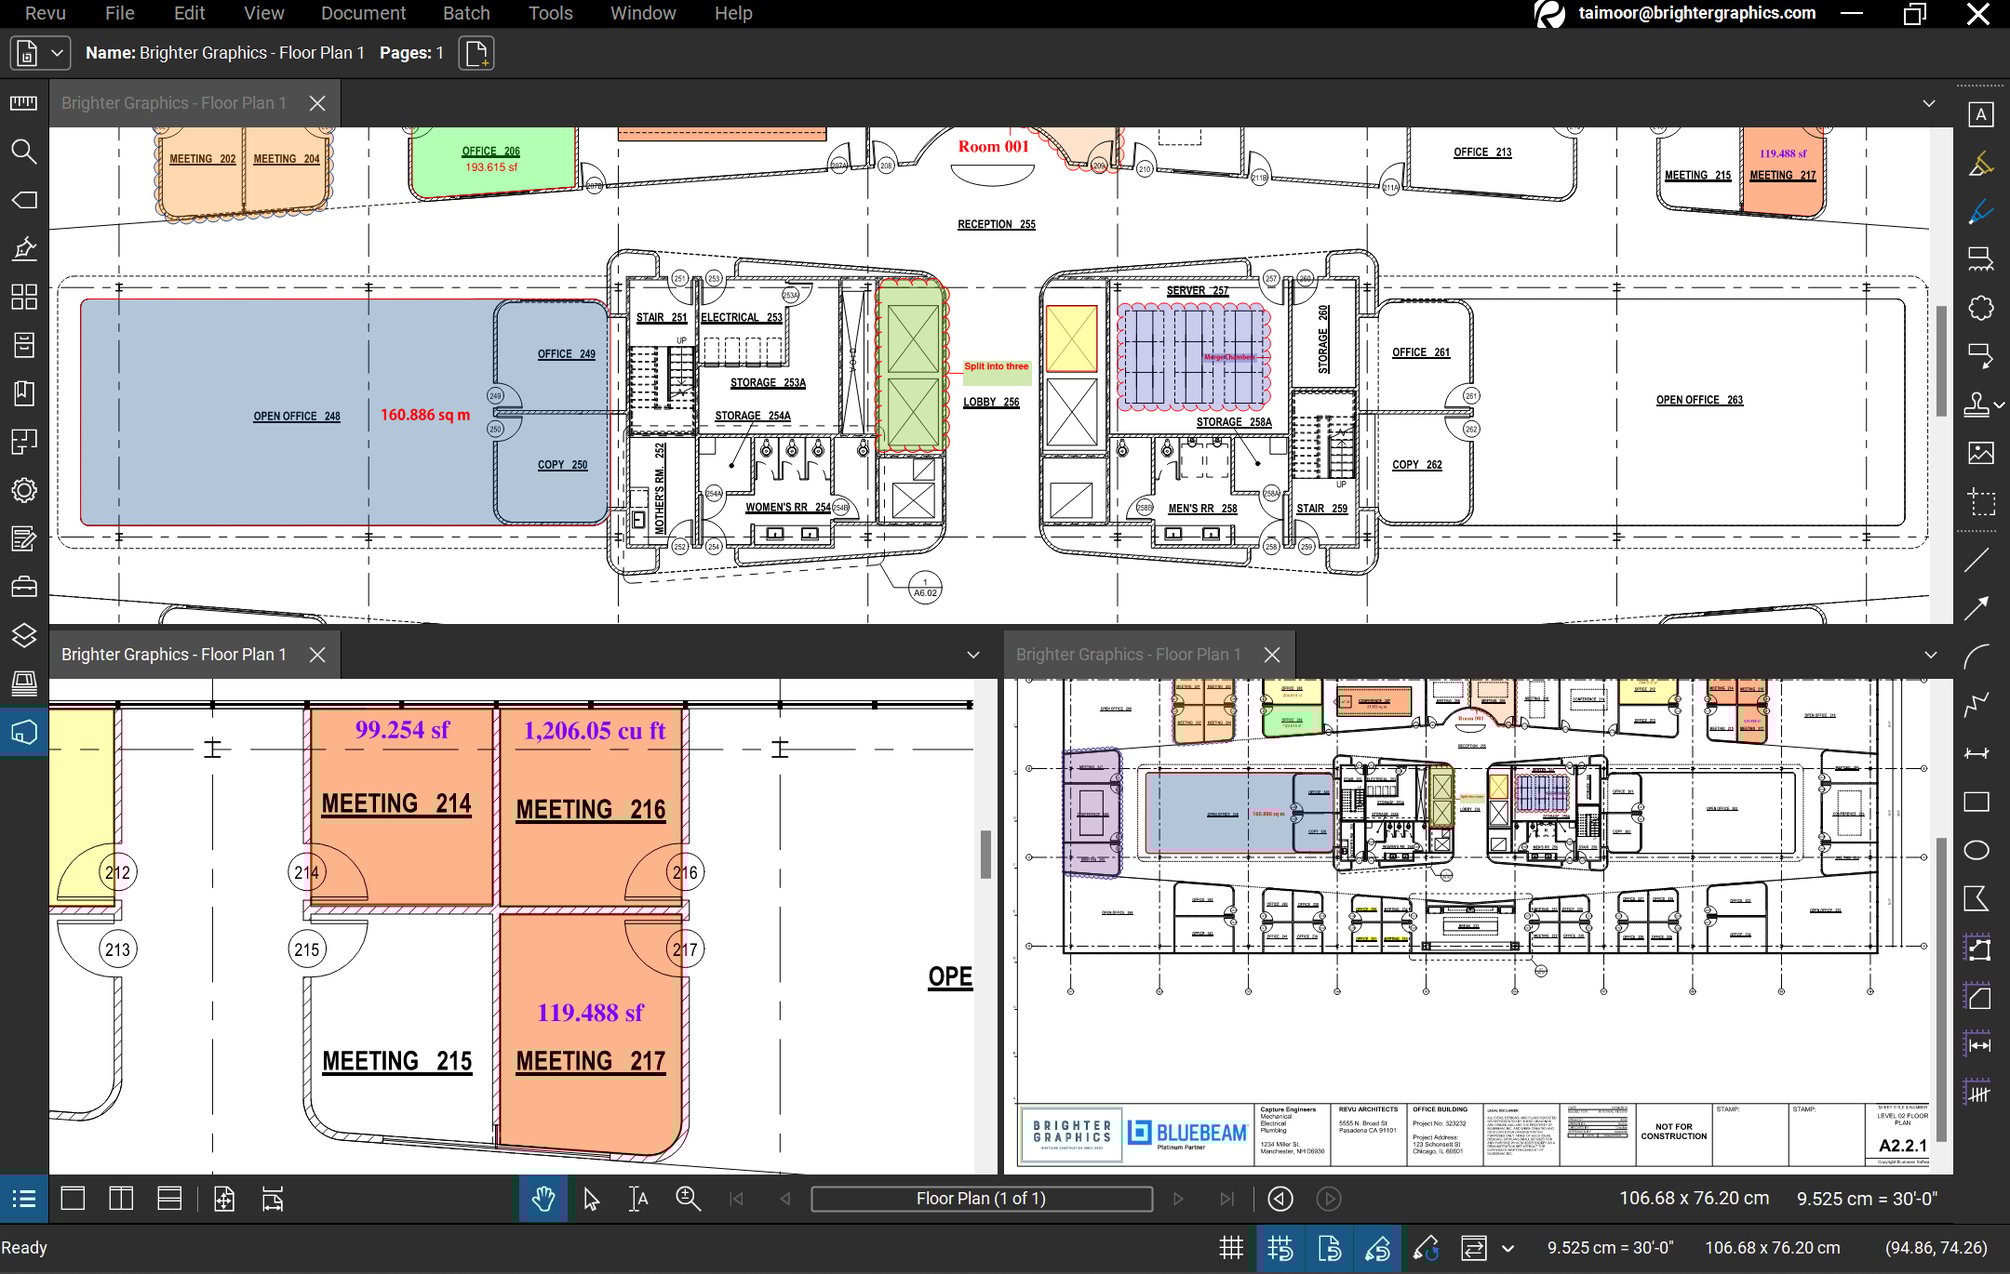Expand the file menu arrow beside Name
The image size is (2010, 1274).
pyautogui.click(x=57, y=52)
